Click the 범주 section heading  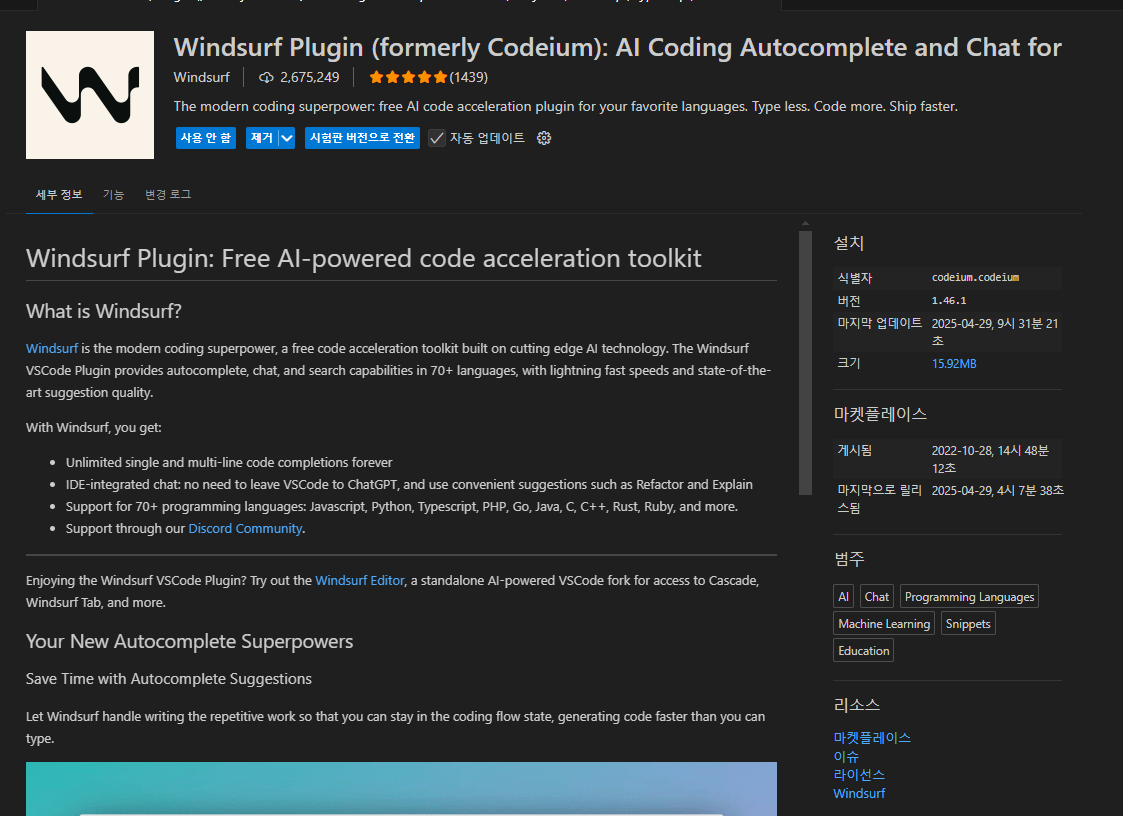click(x=849, y=559)
